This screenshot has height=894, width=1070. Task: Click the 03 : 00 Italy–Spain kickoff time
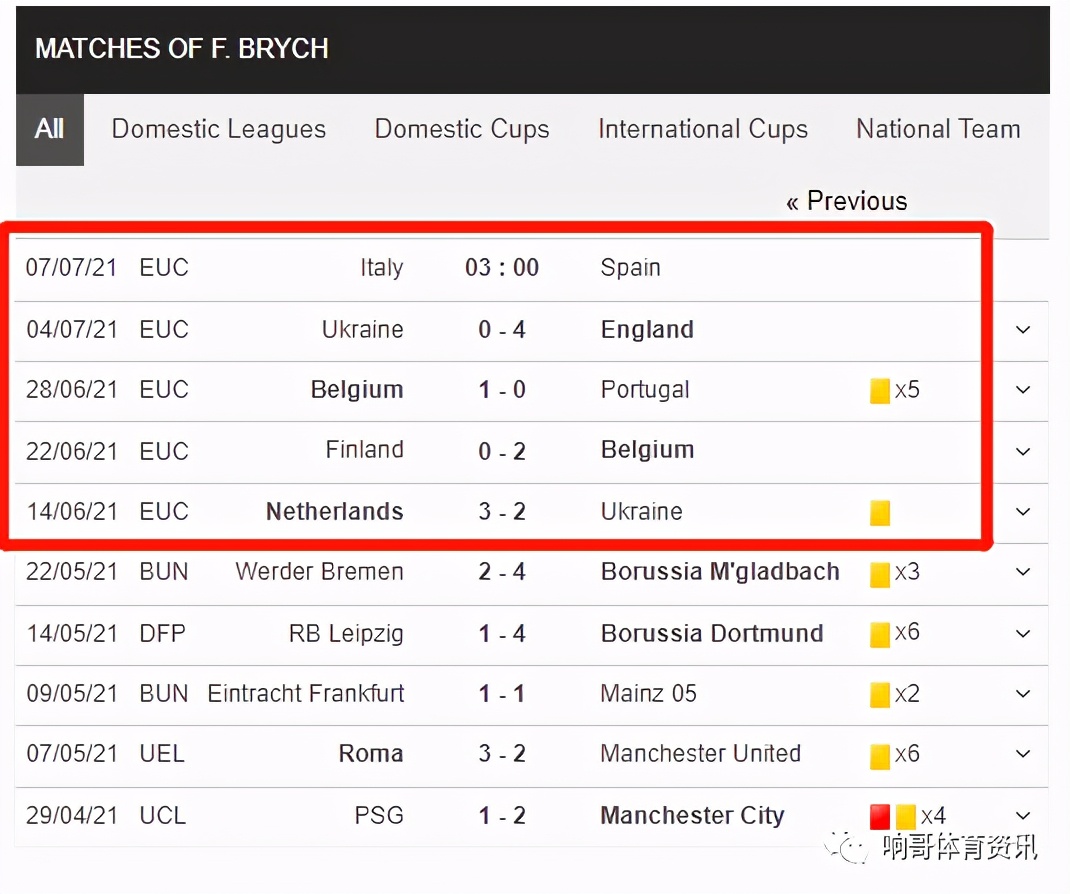[x=502, y=268]
